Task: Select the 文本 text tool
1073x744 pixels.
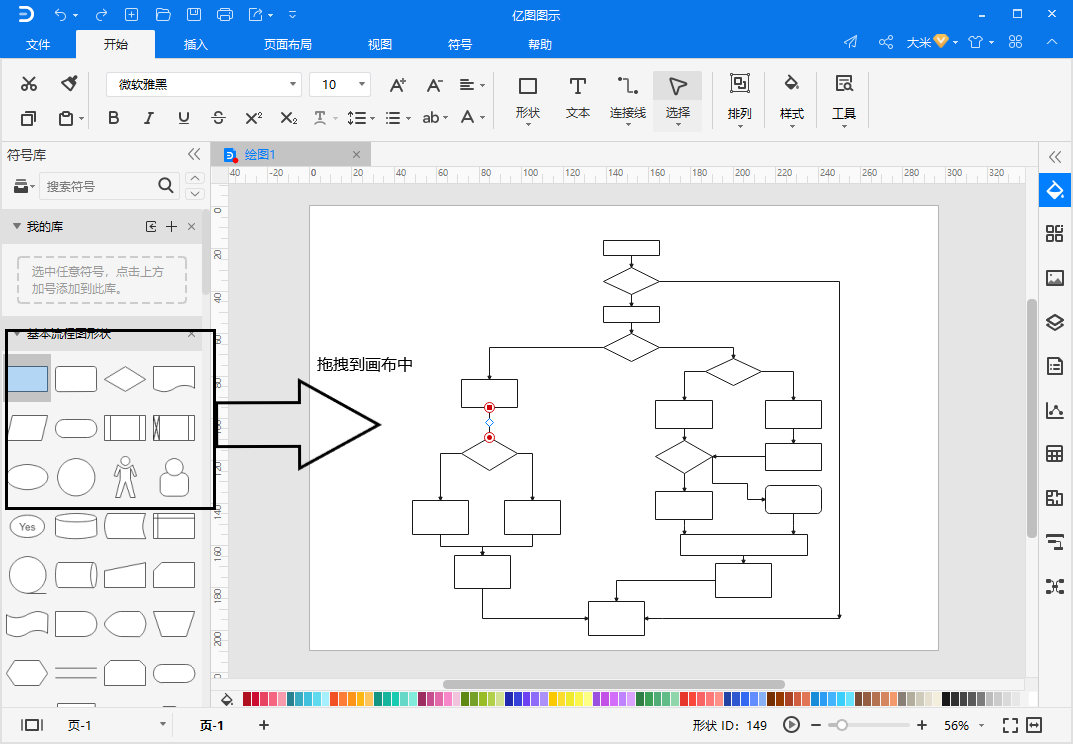Action: point(578,100)
